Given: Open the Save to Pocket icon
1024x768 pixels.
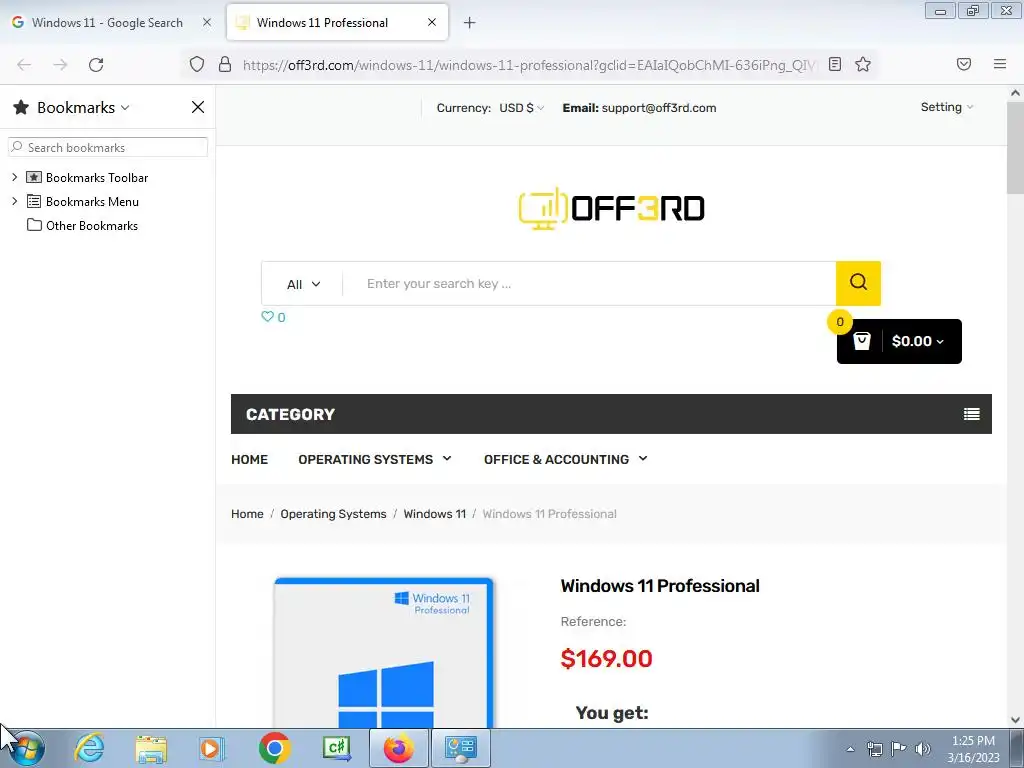Looking at the screenshot, I should pyautogui.click(x=963, y=64).
